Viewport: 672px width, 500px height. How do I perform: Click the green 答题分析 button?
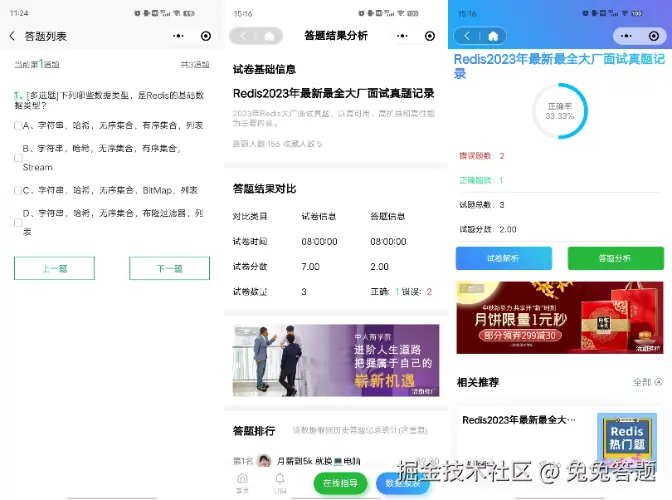[x=615, y=258]
